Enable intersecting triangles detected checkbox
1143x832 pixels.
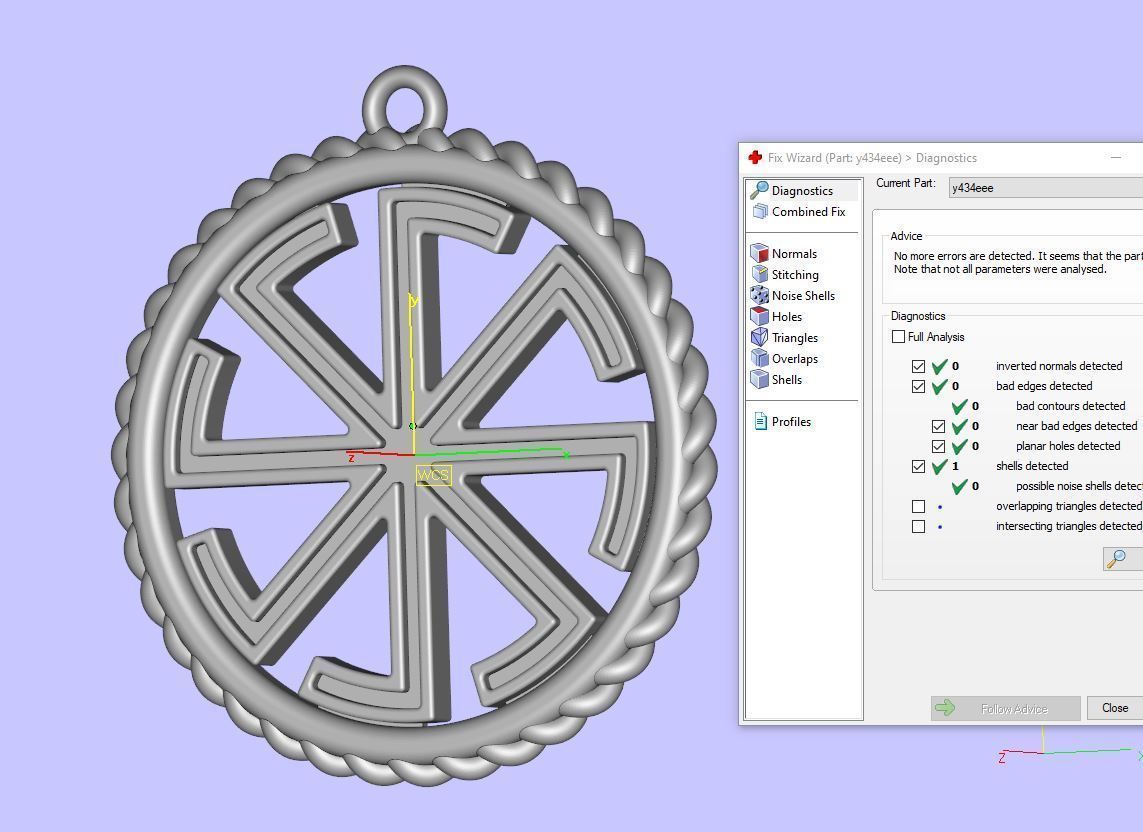click(x=918, y=526)
